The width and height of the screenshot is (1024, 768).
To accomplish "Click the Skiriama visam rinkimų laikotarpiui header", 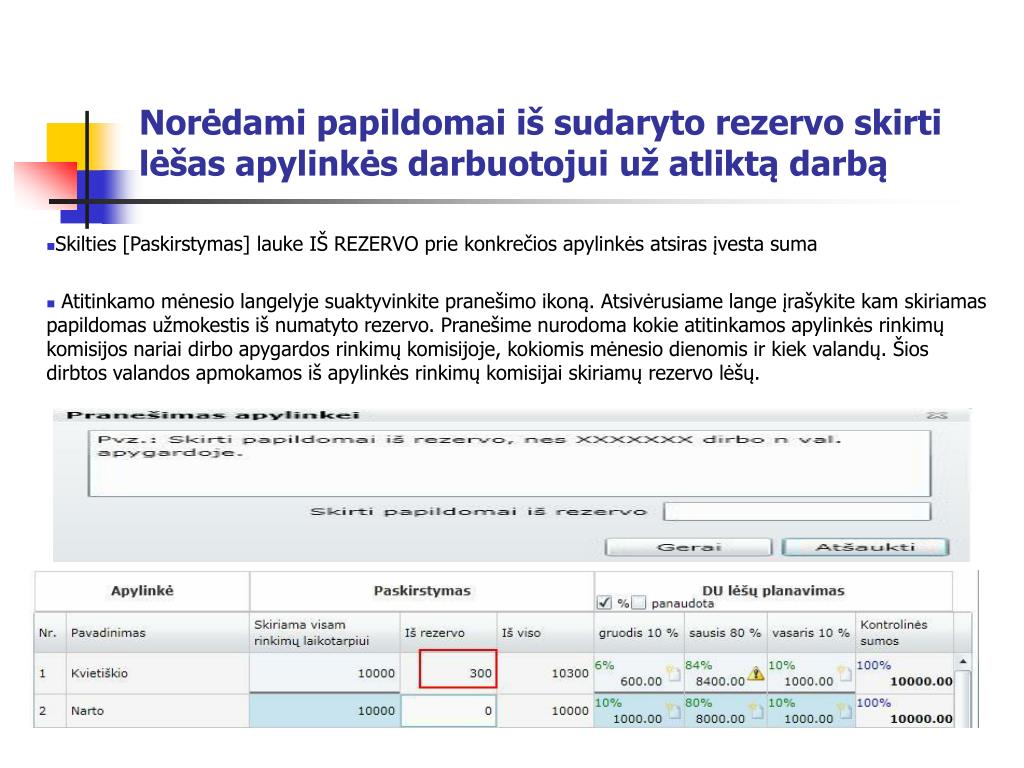I will coord(324,632).
